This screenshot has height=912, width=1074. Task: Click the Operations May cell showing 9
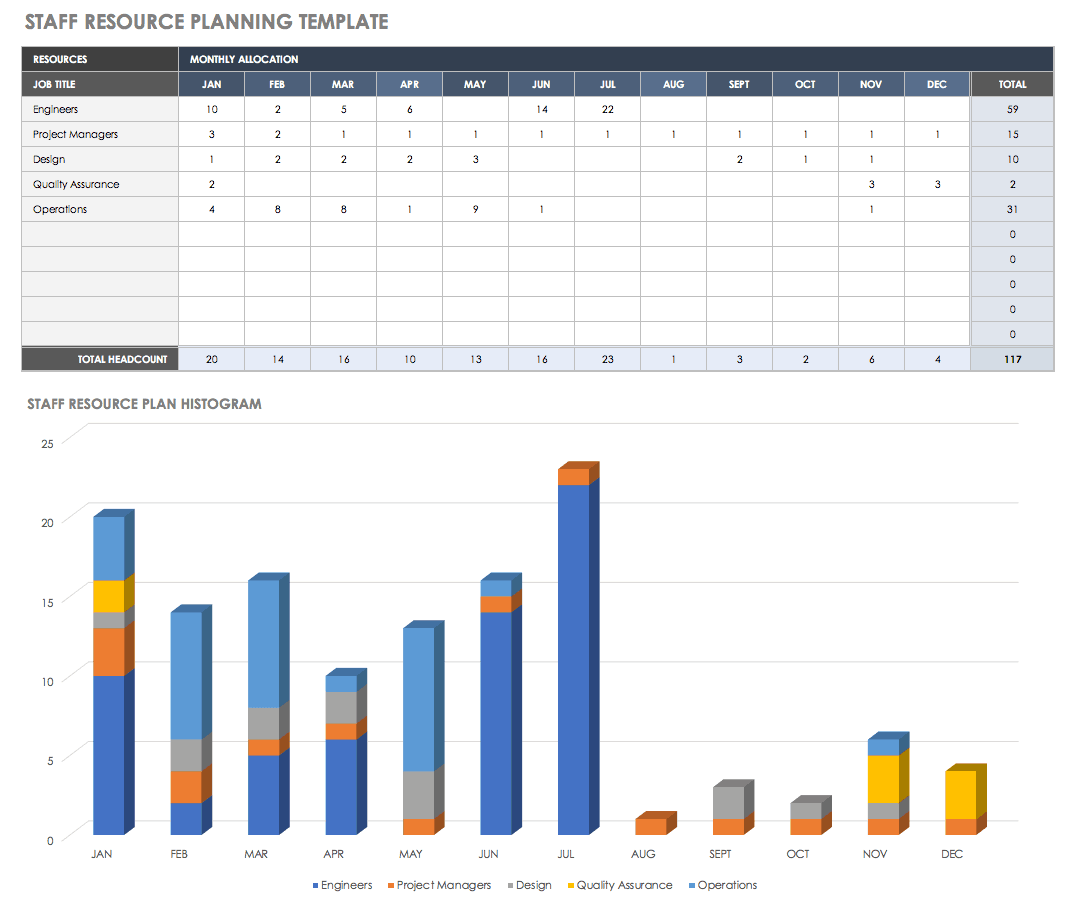[x=475, y=210]
